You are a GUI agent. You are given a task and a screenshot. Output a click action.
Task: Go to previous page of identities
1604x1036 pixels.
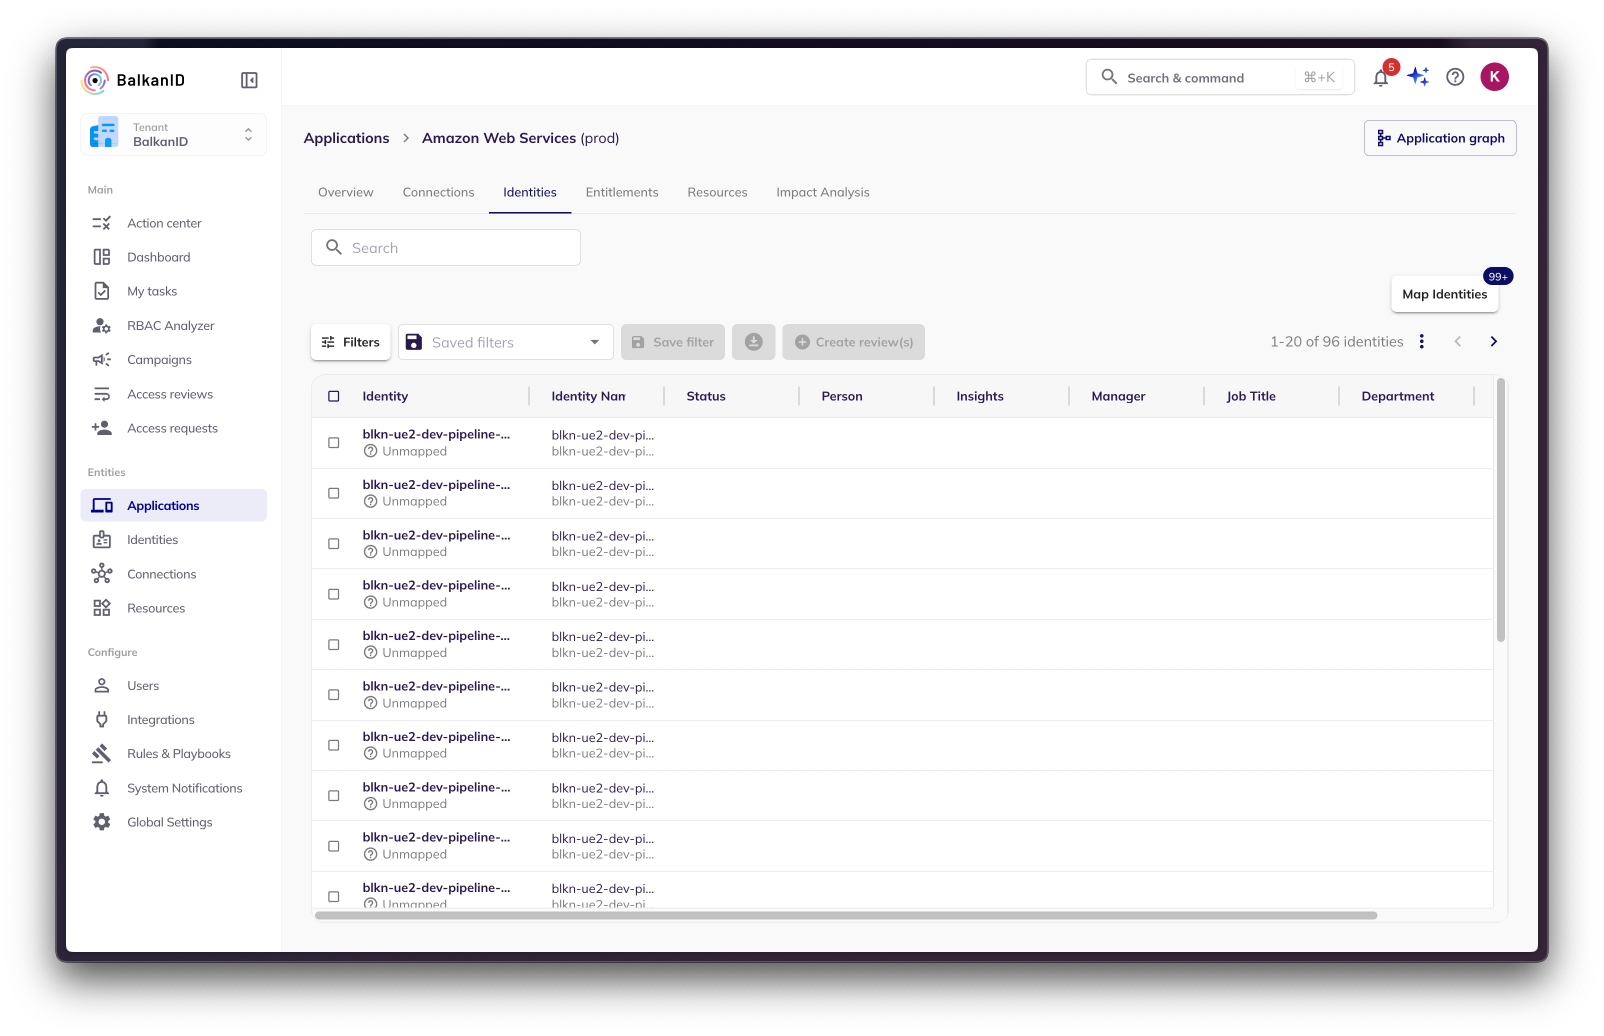[x=1458, y=342]
